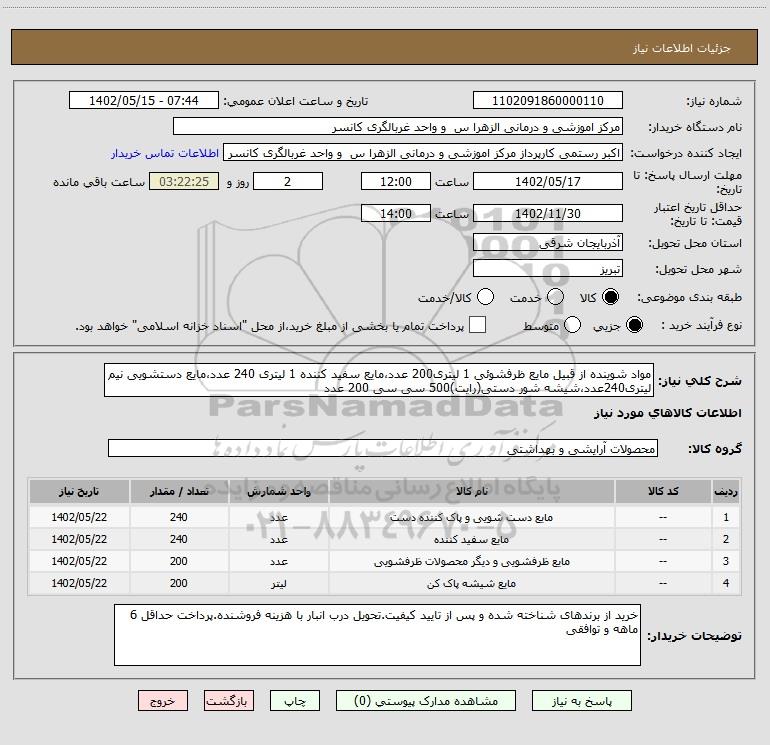The height and width of the screenshot is (745, 770).
Task: Click the کد کالا column header
Action: point(663,492)
